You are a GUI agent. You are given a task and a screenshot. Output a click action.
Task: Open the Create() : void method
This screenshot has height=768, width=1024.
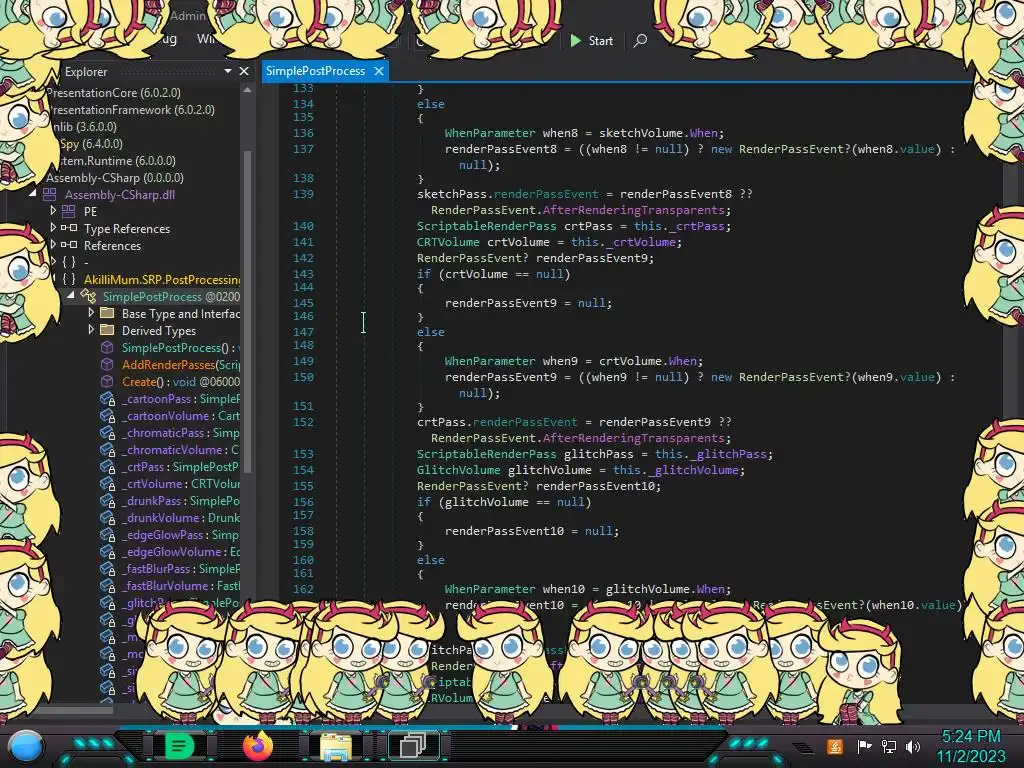tap(180, 382)
